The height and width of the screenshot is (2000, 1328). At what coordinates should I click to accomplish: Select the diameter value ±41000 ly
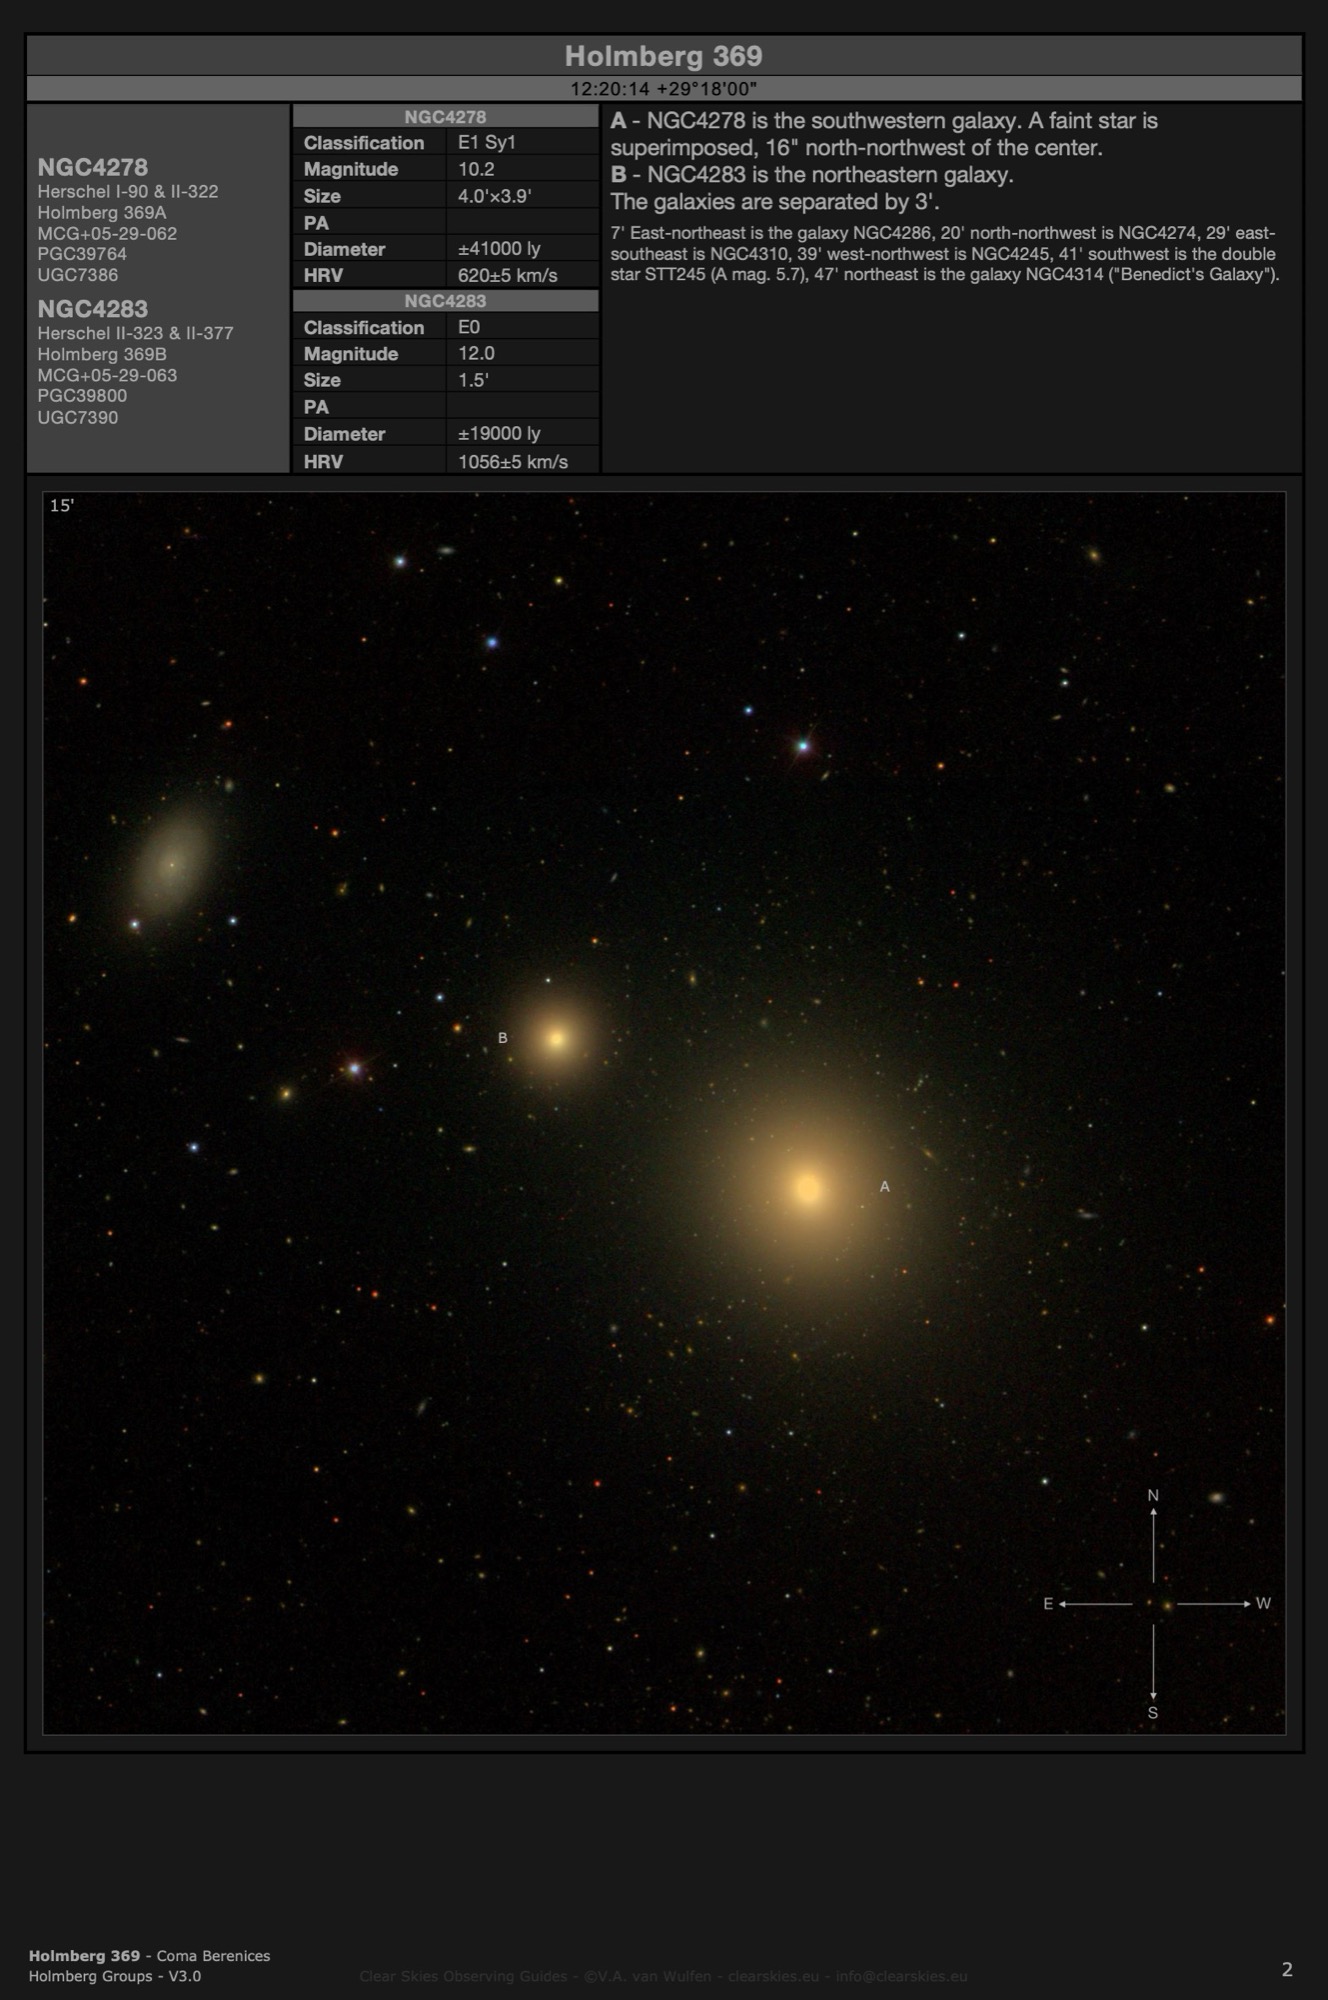pos(499,249)
